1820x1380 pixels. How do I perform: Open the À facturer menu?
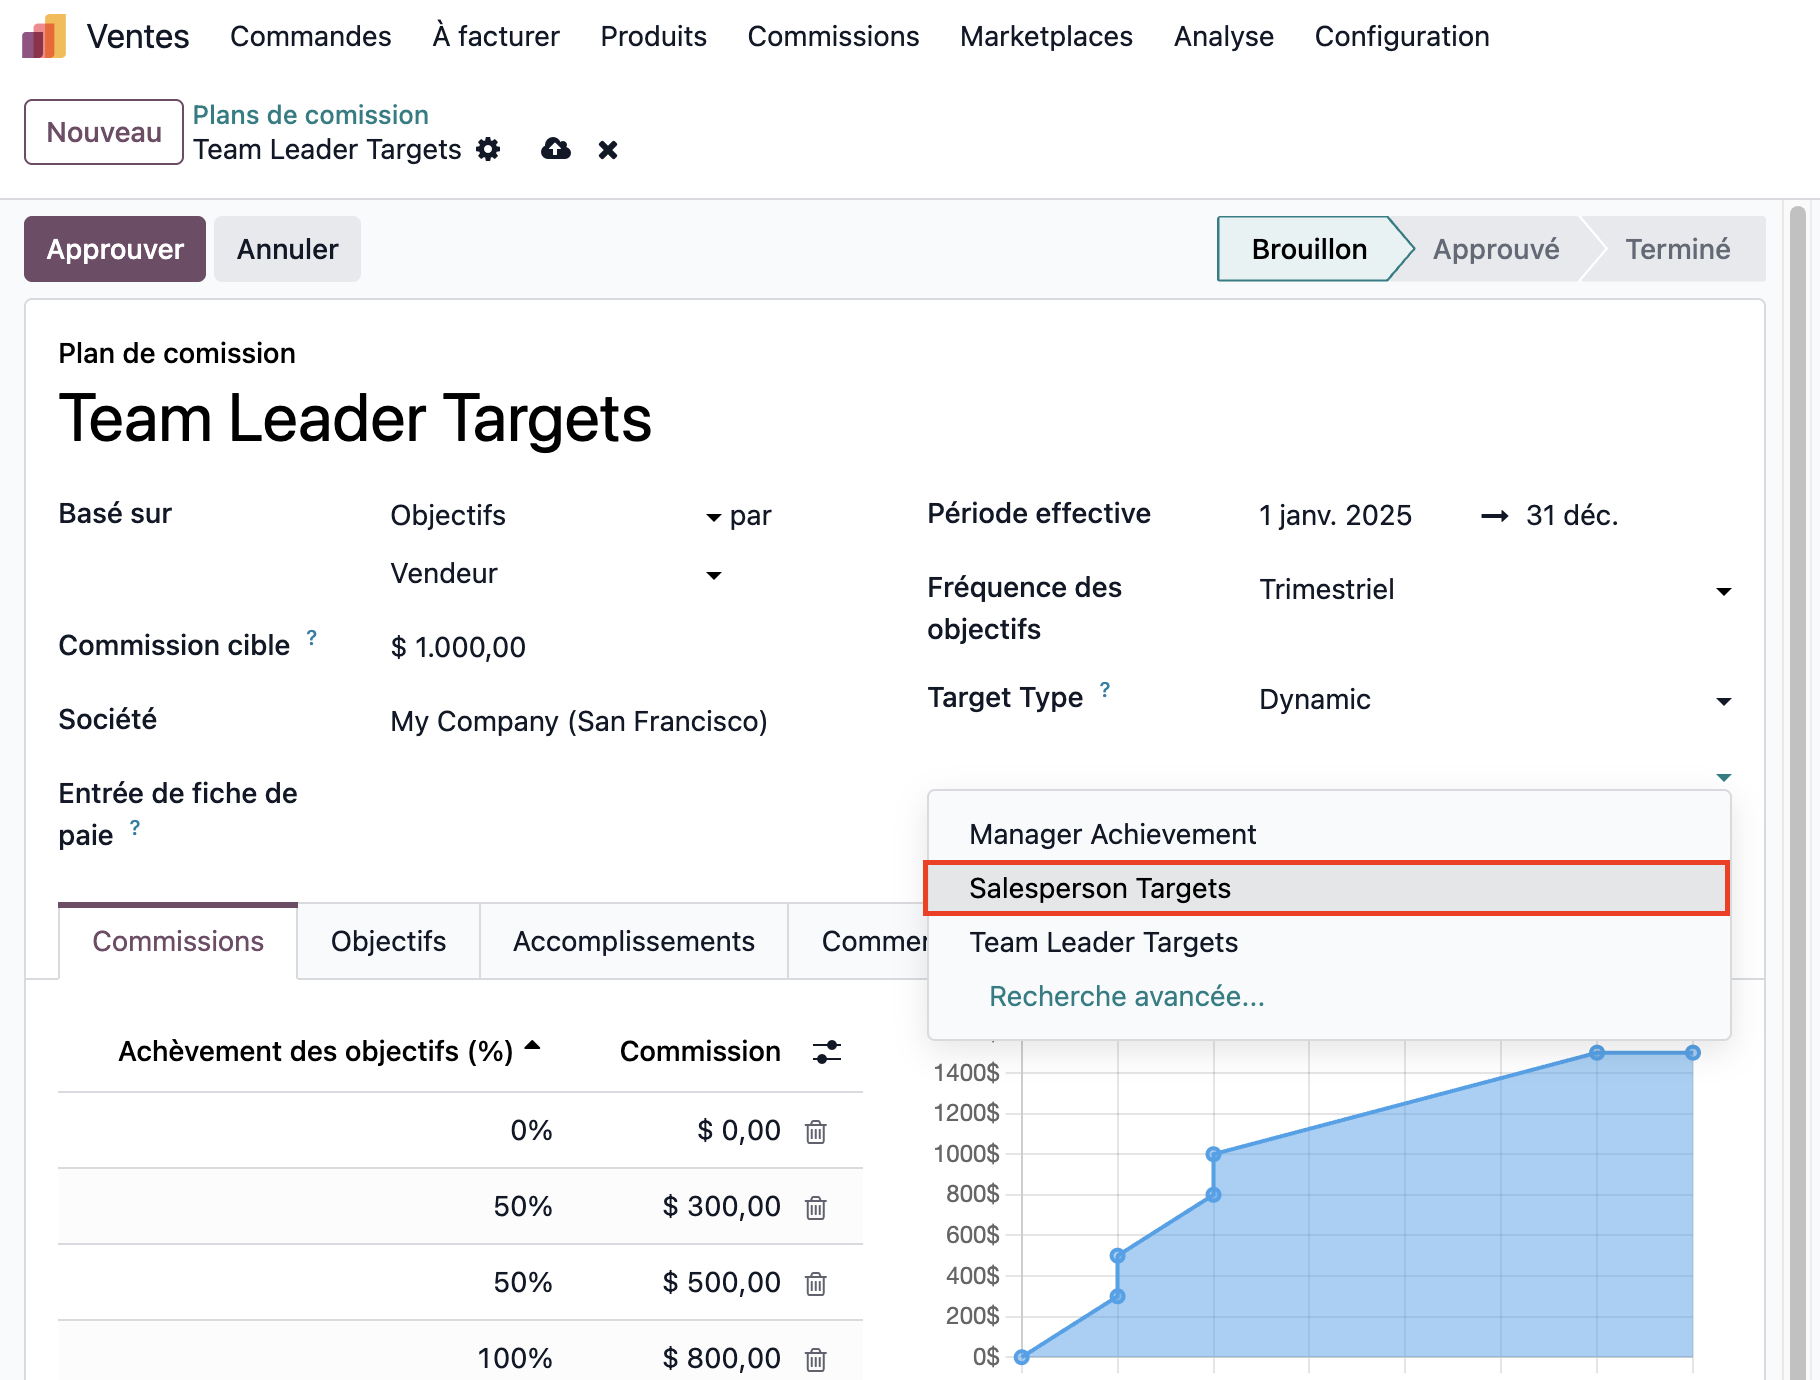496,37
